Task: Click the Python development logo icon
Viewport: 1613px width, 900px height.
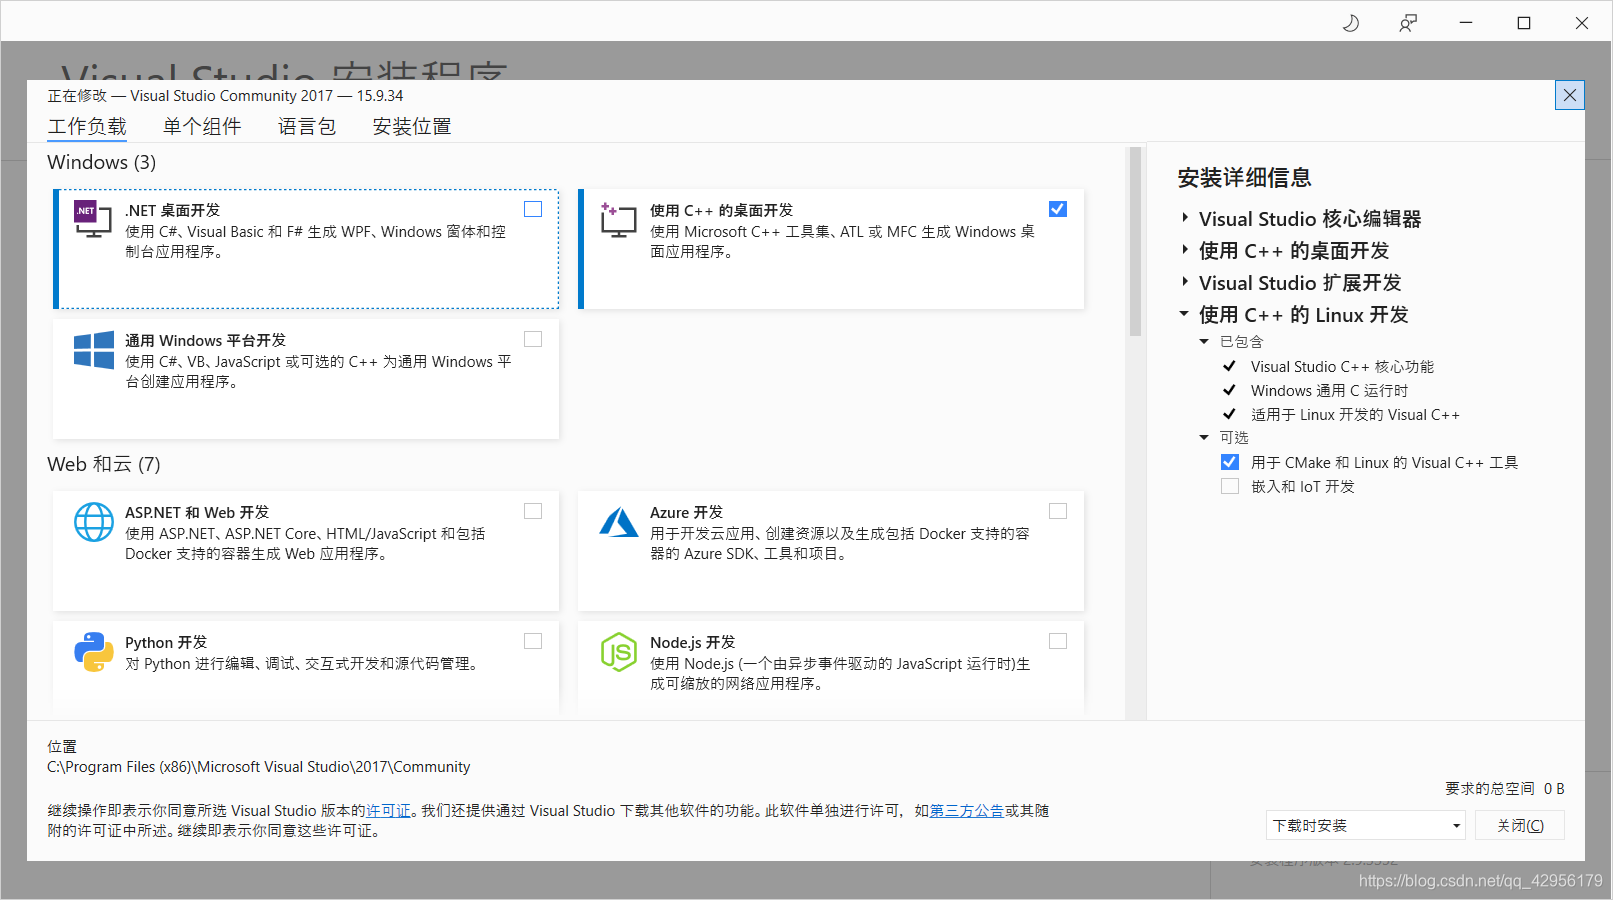Action: click(x=94, y=652)
